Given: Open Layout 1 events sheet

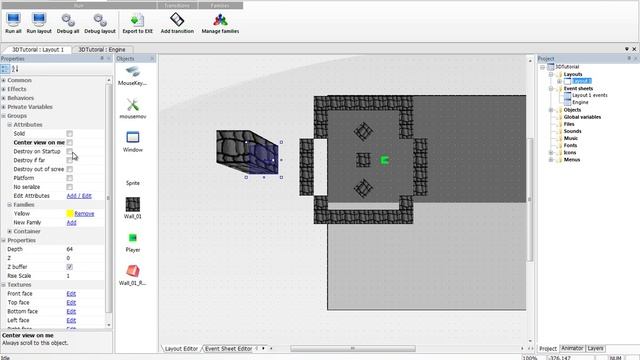Looking at the screenshot, I should (x=589, y=95).
